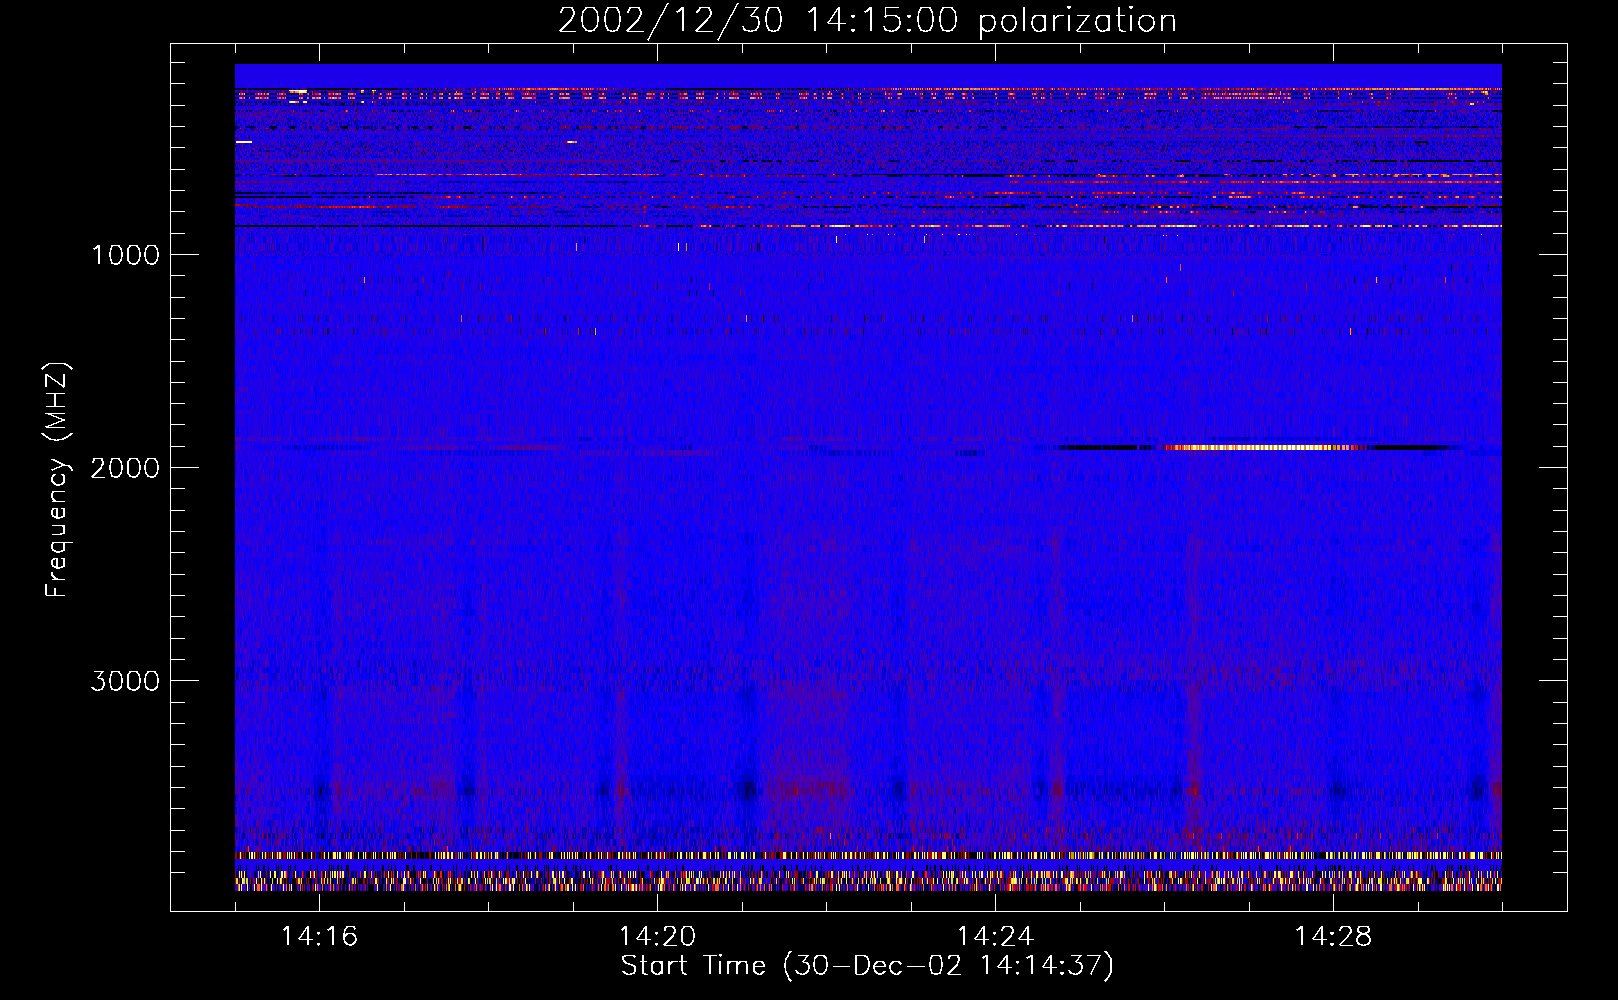Click the 14:20 time tick label
Image resolution: width=1618 pixels, height=1000 pixels.
coord(657,937)
